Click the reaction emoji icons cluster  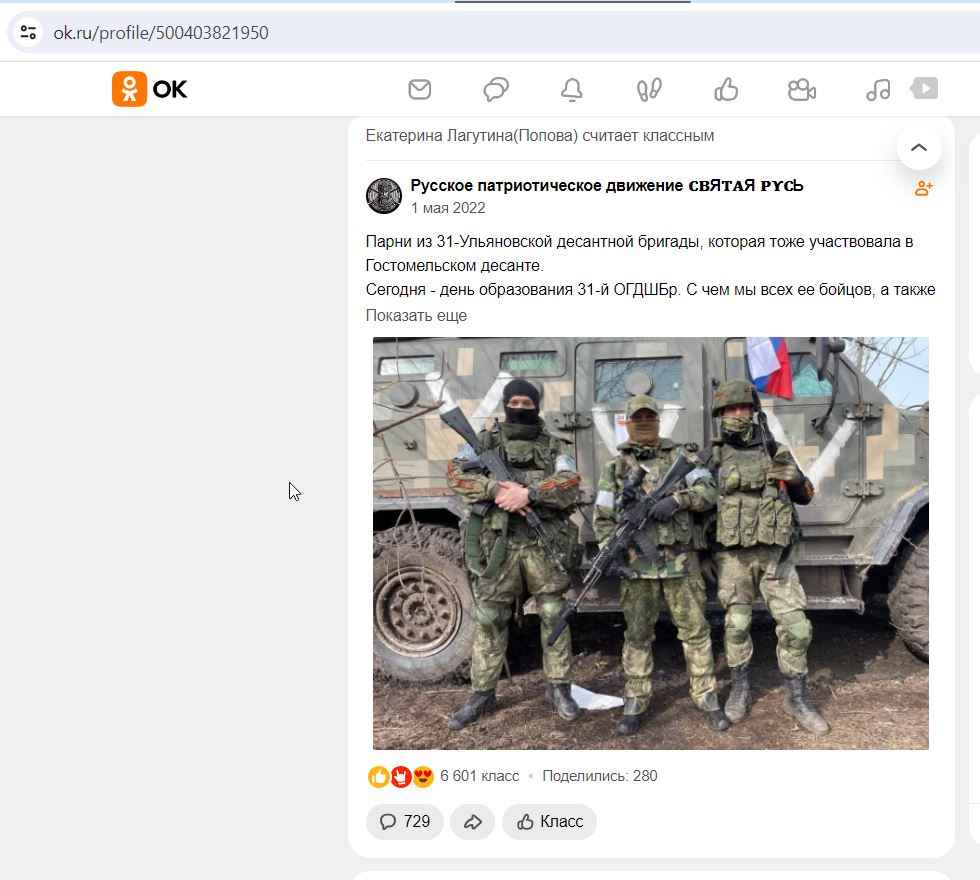(401, 776)
